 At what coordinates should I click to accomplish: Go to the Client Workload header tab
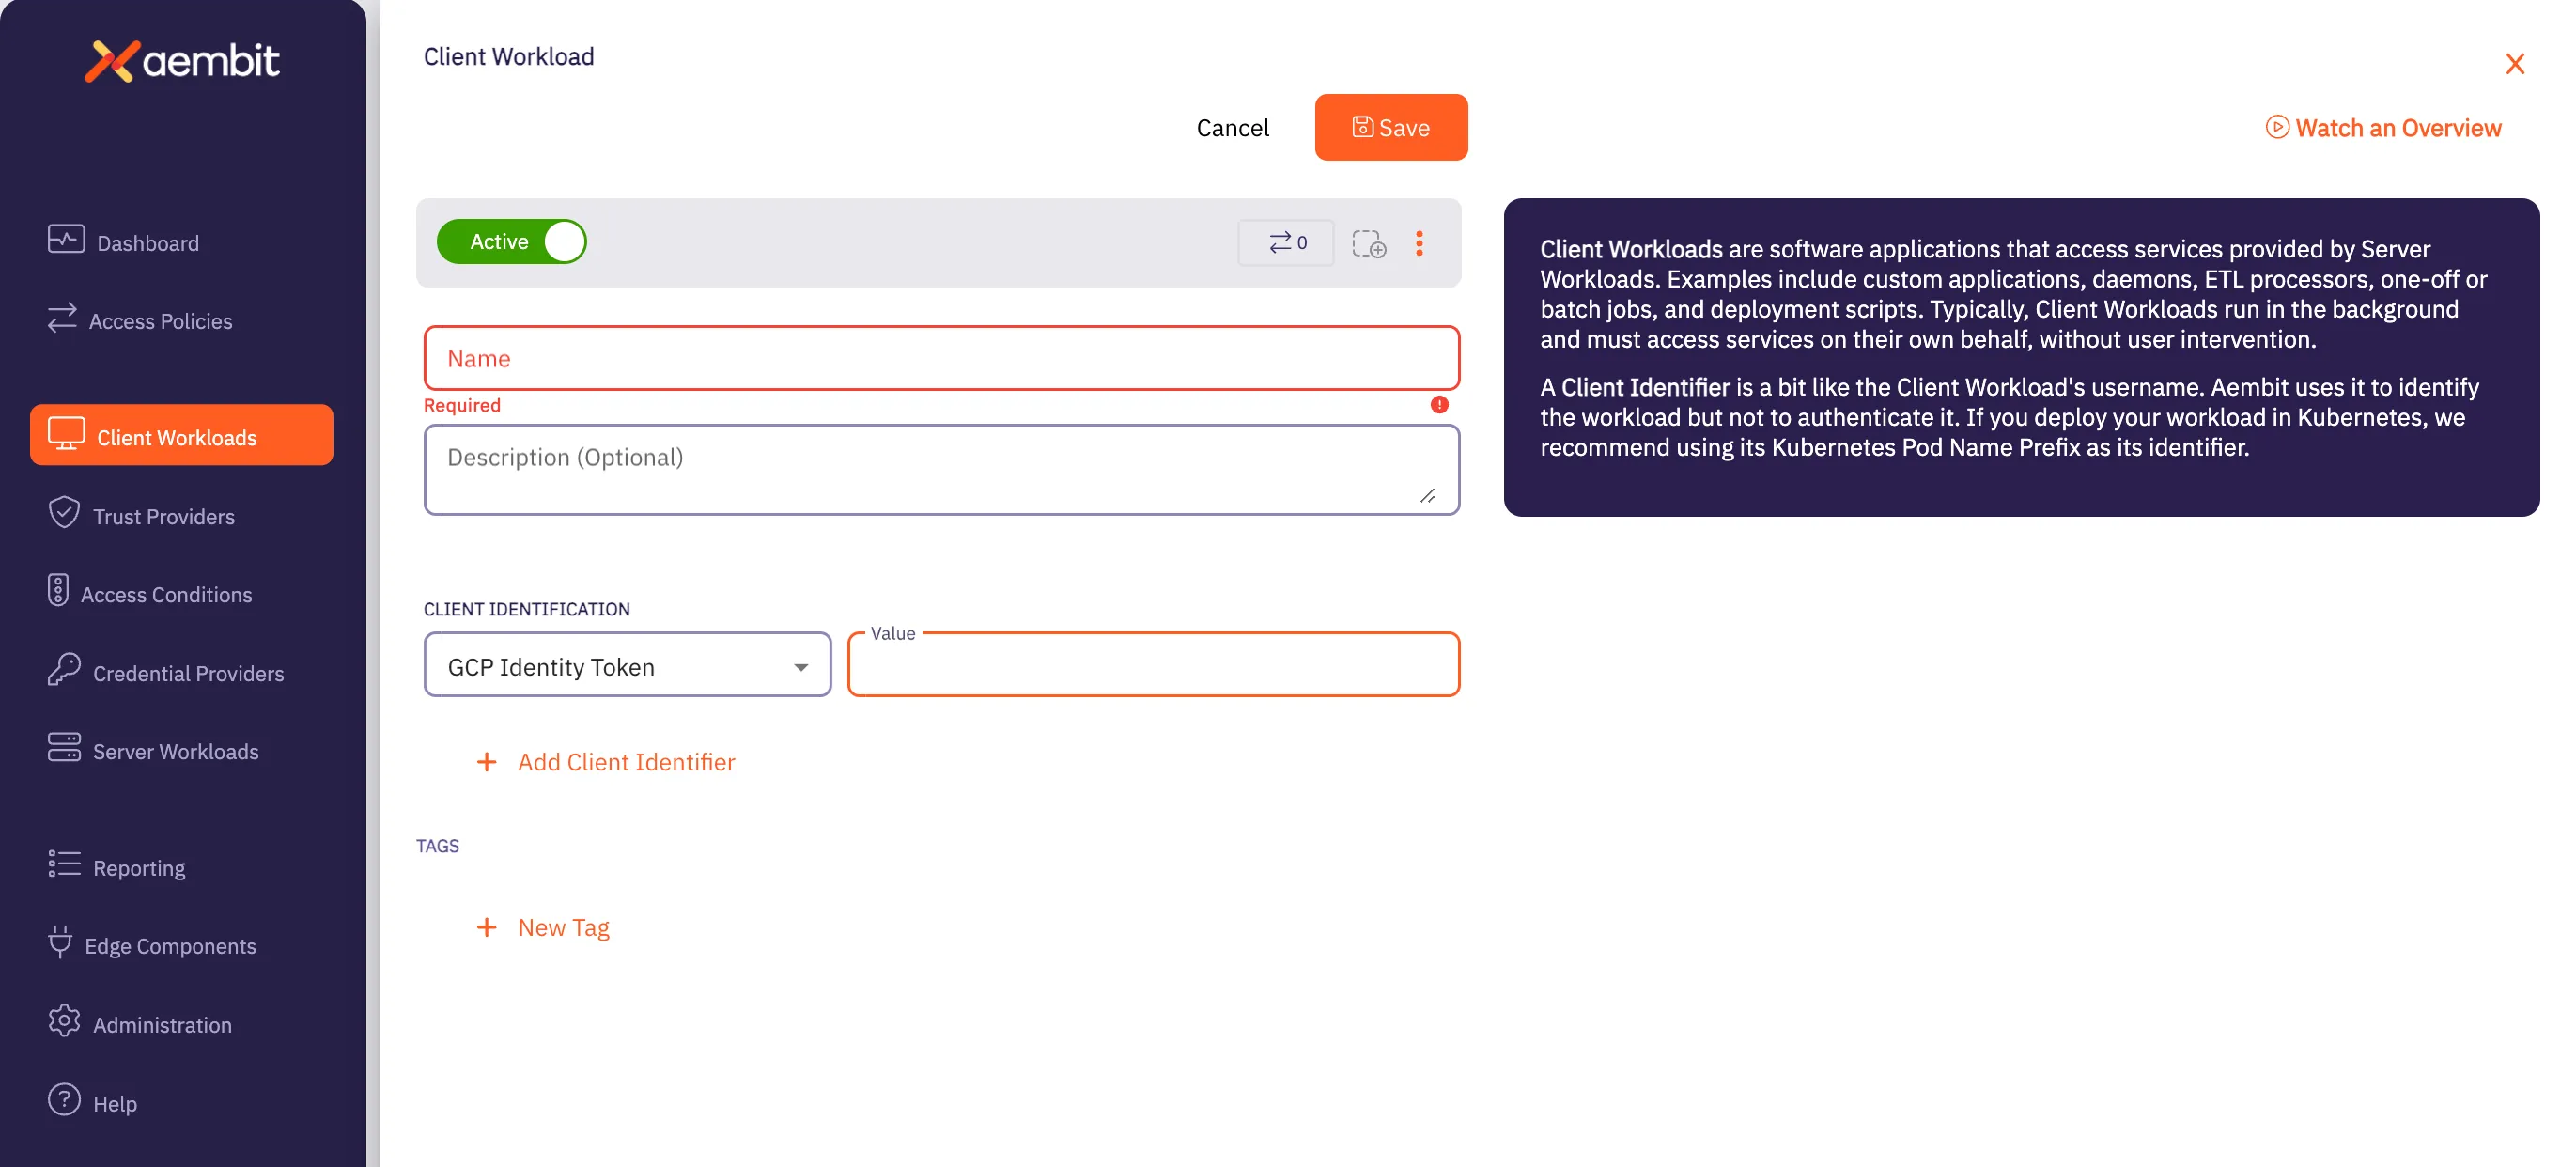pos(509,56)
